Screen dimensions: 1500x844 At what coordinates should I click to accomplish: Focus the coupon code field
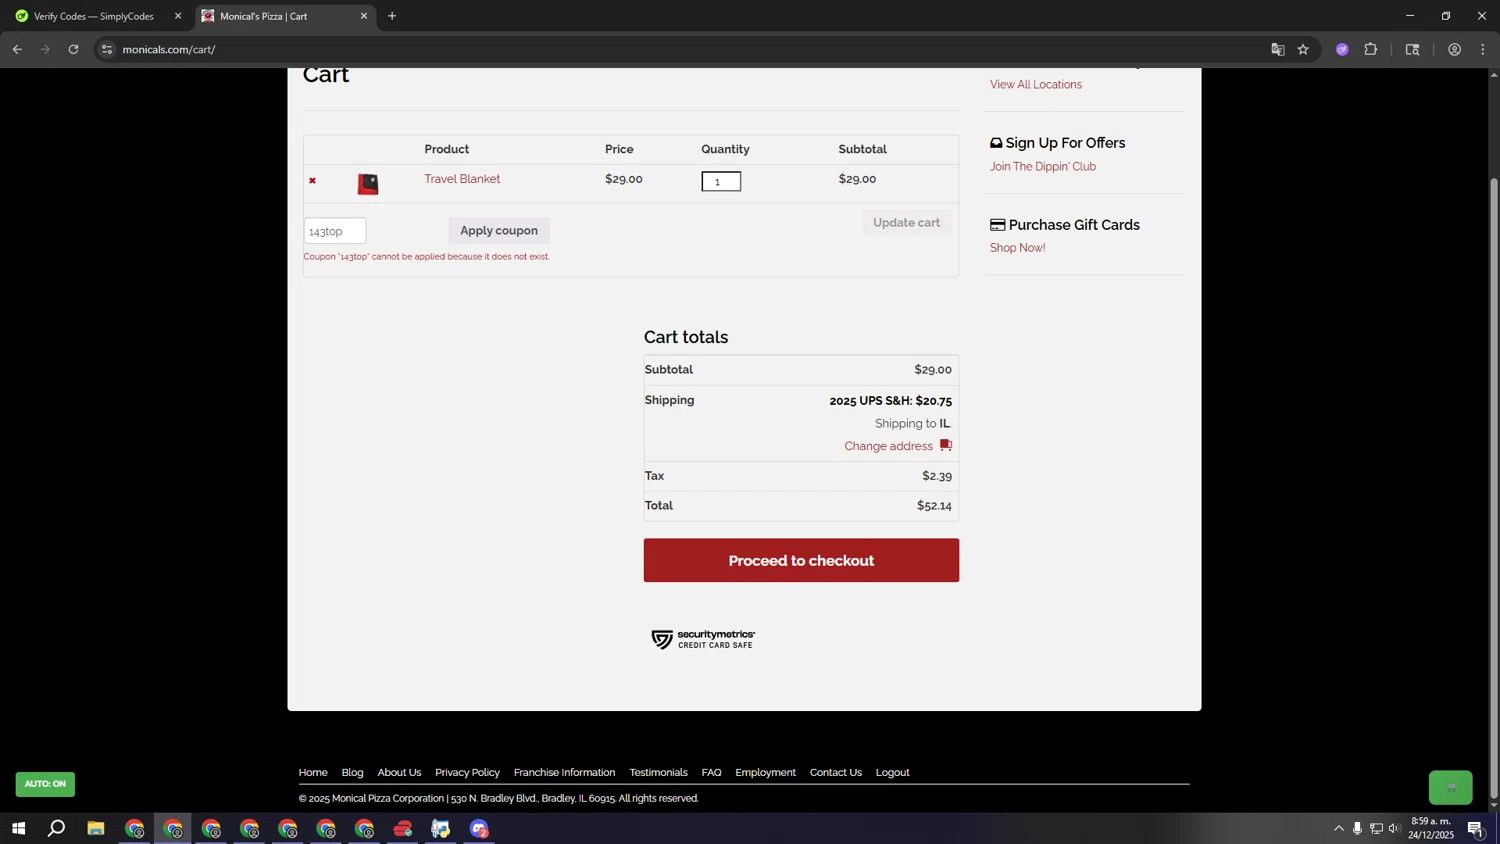coord(335,231)
